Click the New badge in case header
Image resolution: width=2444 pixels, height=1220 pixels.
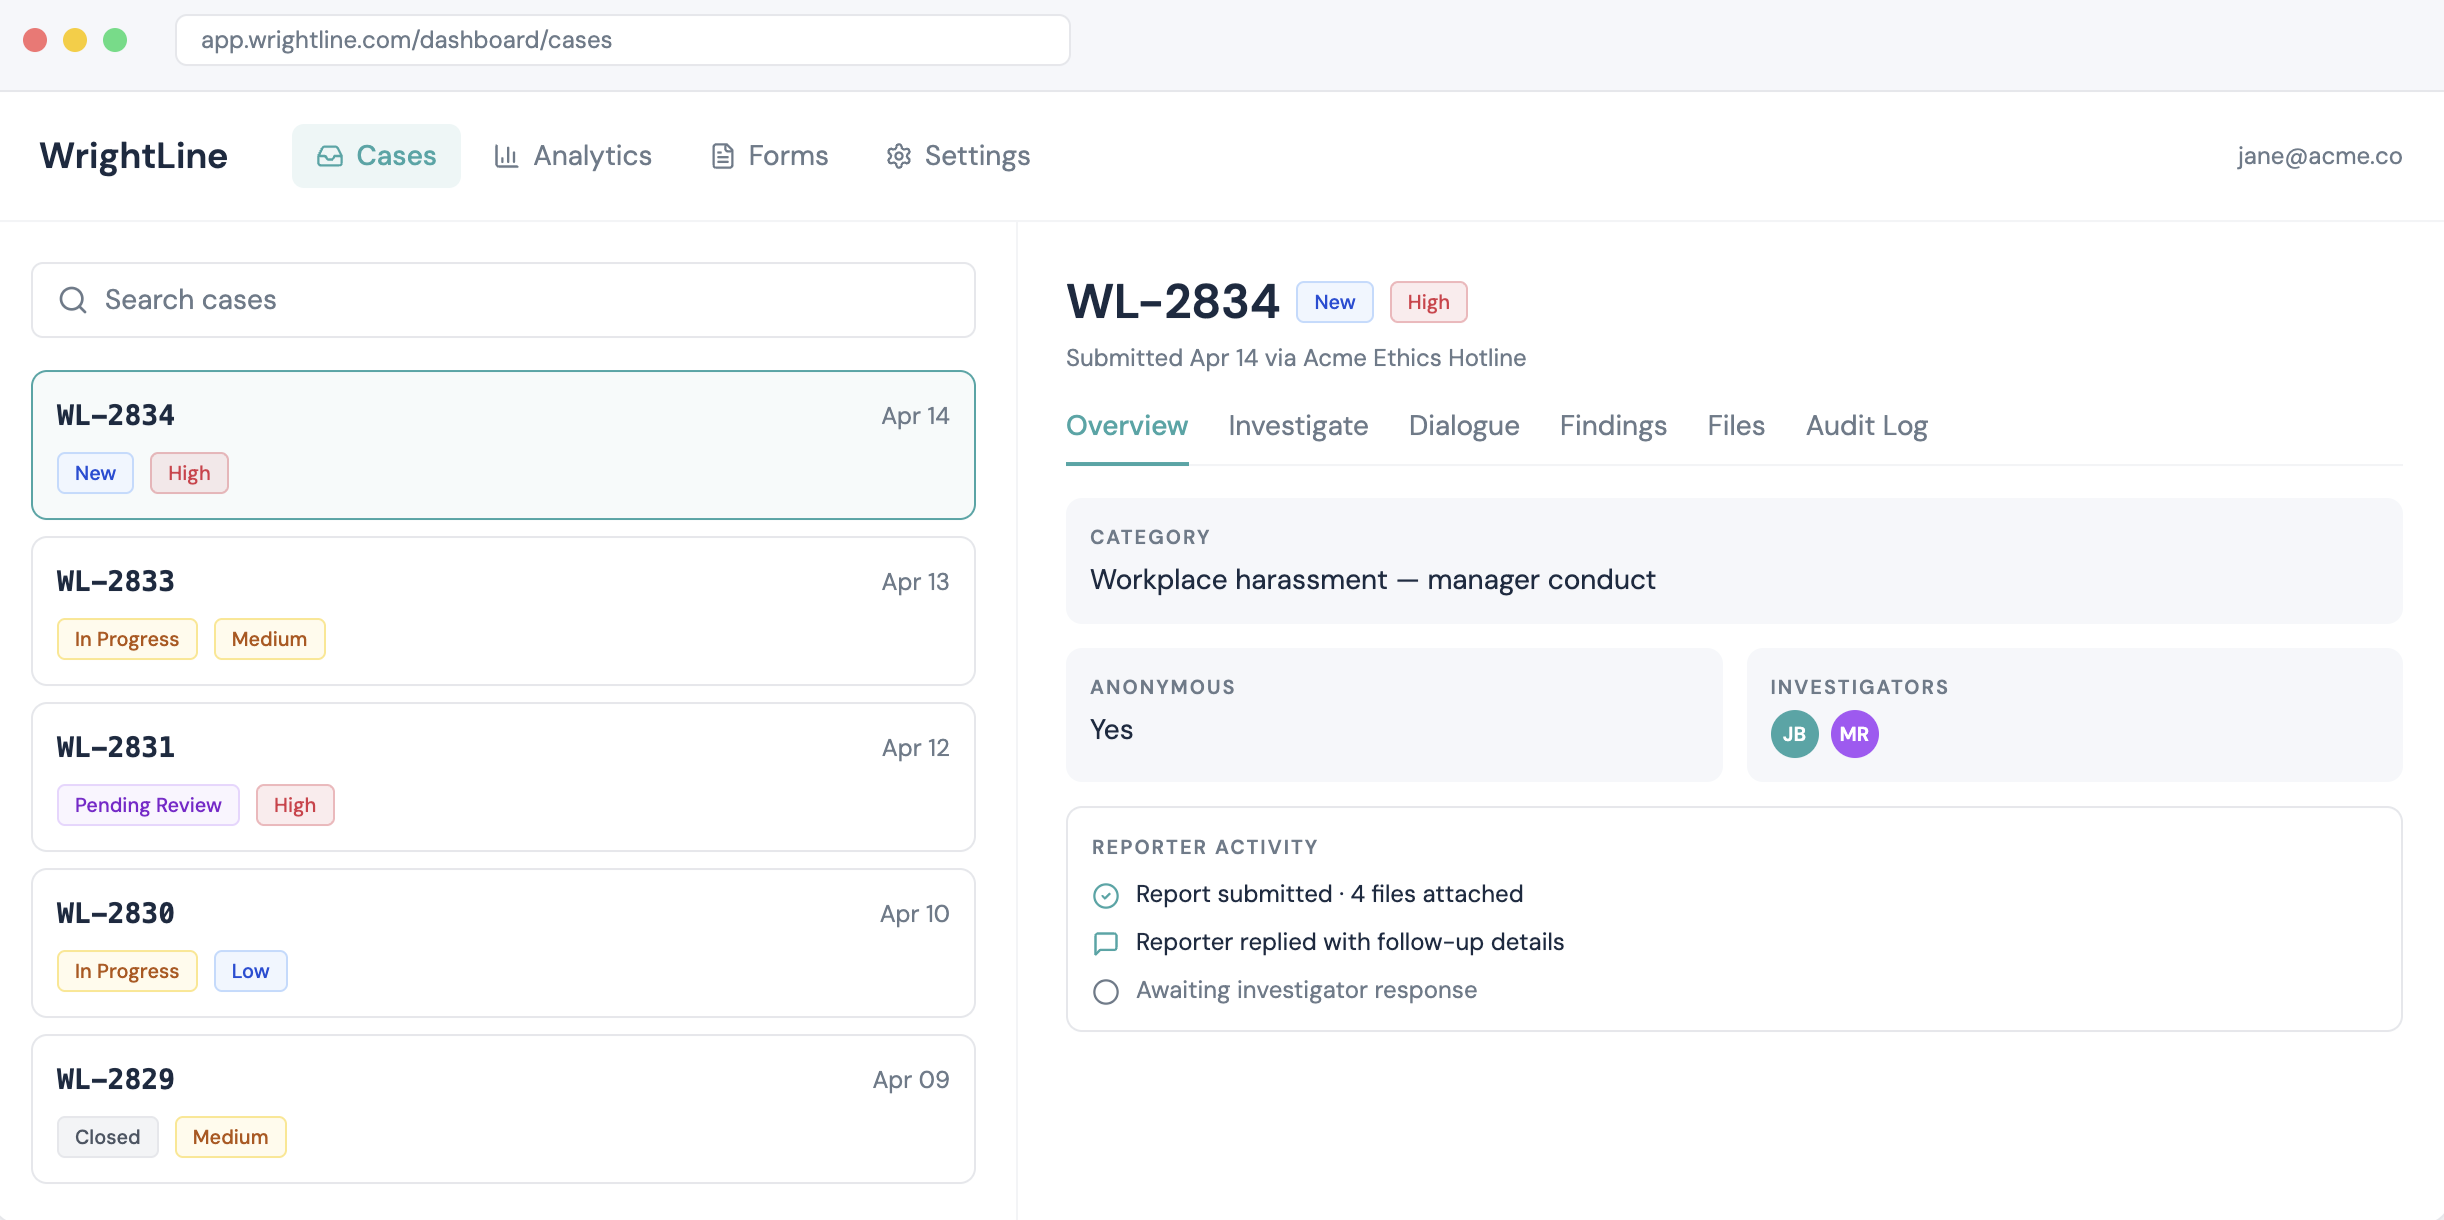coord(1334,302)
